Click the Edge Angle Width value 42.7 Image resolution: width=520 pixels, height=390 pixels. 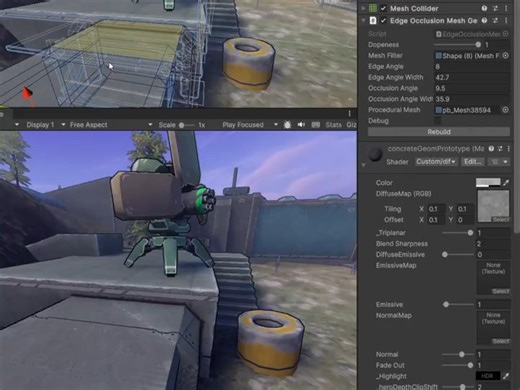[472, 77]
